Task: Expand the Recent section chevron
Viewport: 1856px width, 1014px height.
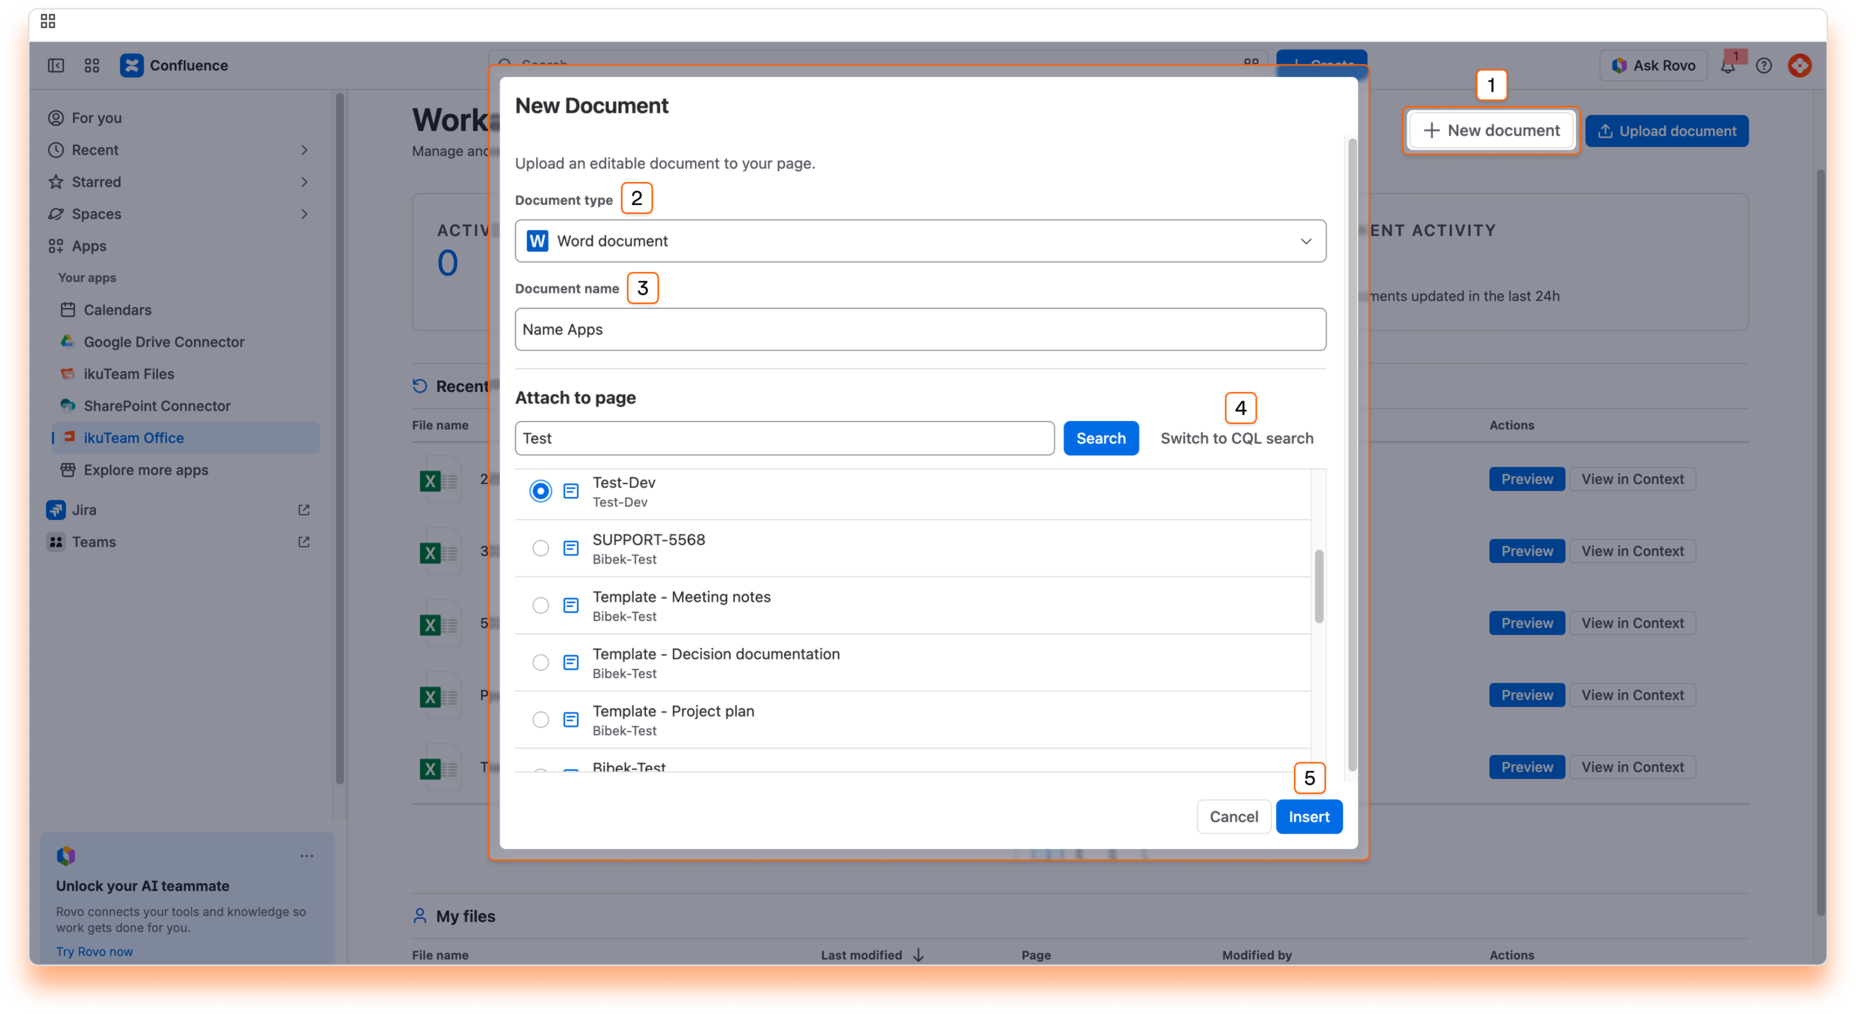Action: click(304, 150)
